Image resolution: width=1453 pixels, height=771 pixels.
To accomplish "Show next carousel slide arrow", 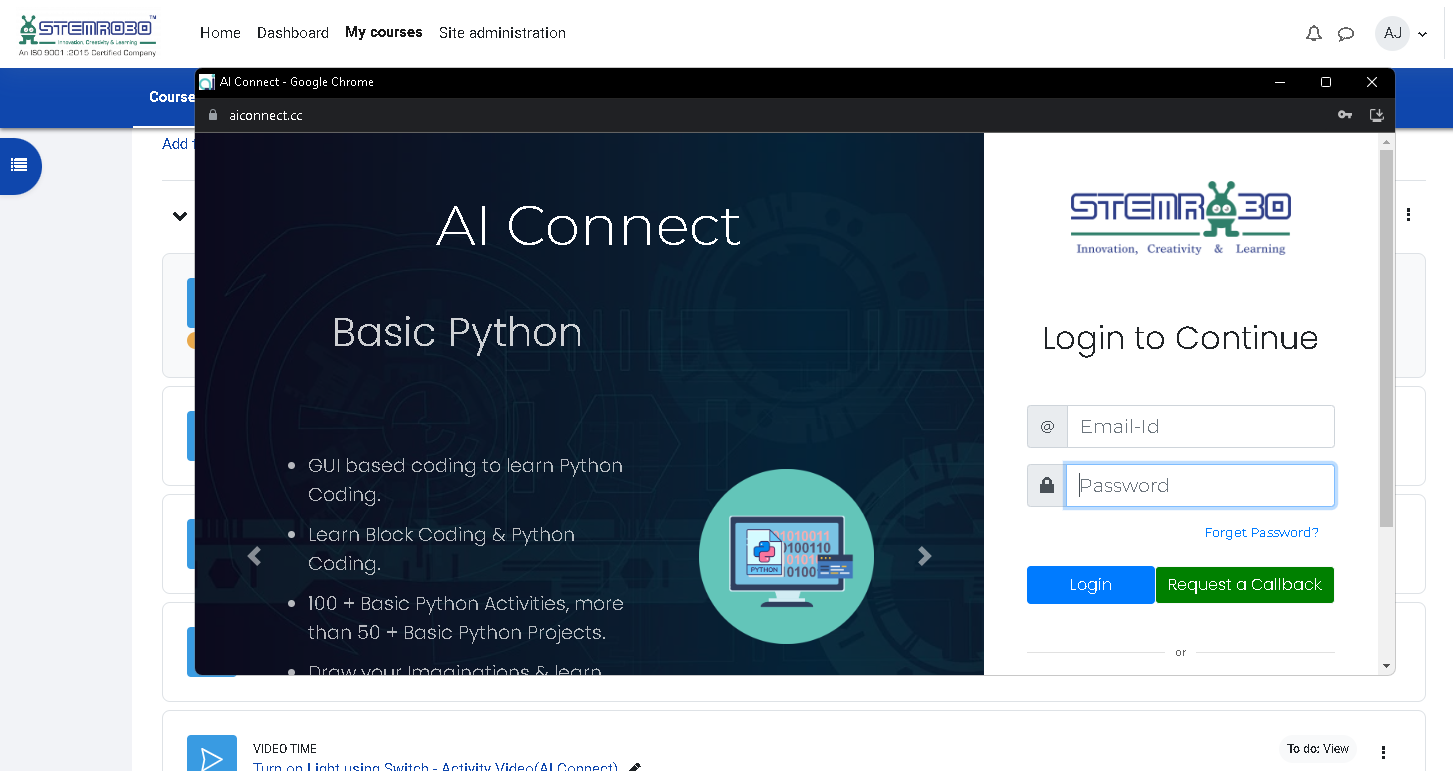I will point(925,556).
